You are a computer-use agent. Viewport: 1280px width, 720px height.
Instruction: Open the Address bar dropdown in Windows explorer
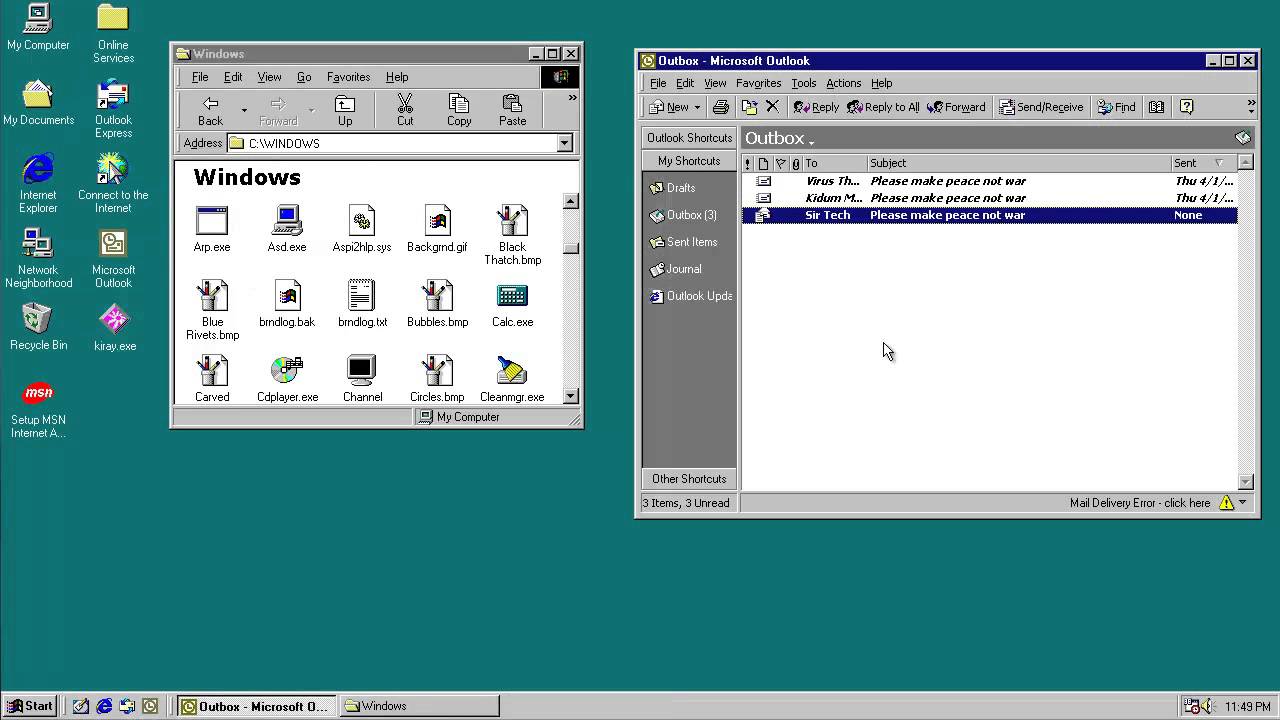coord(564,143)
